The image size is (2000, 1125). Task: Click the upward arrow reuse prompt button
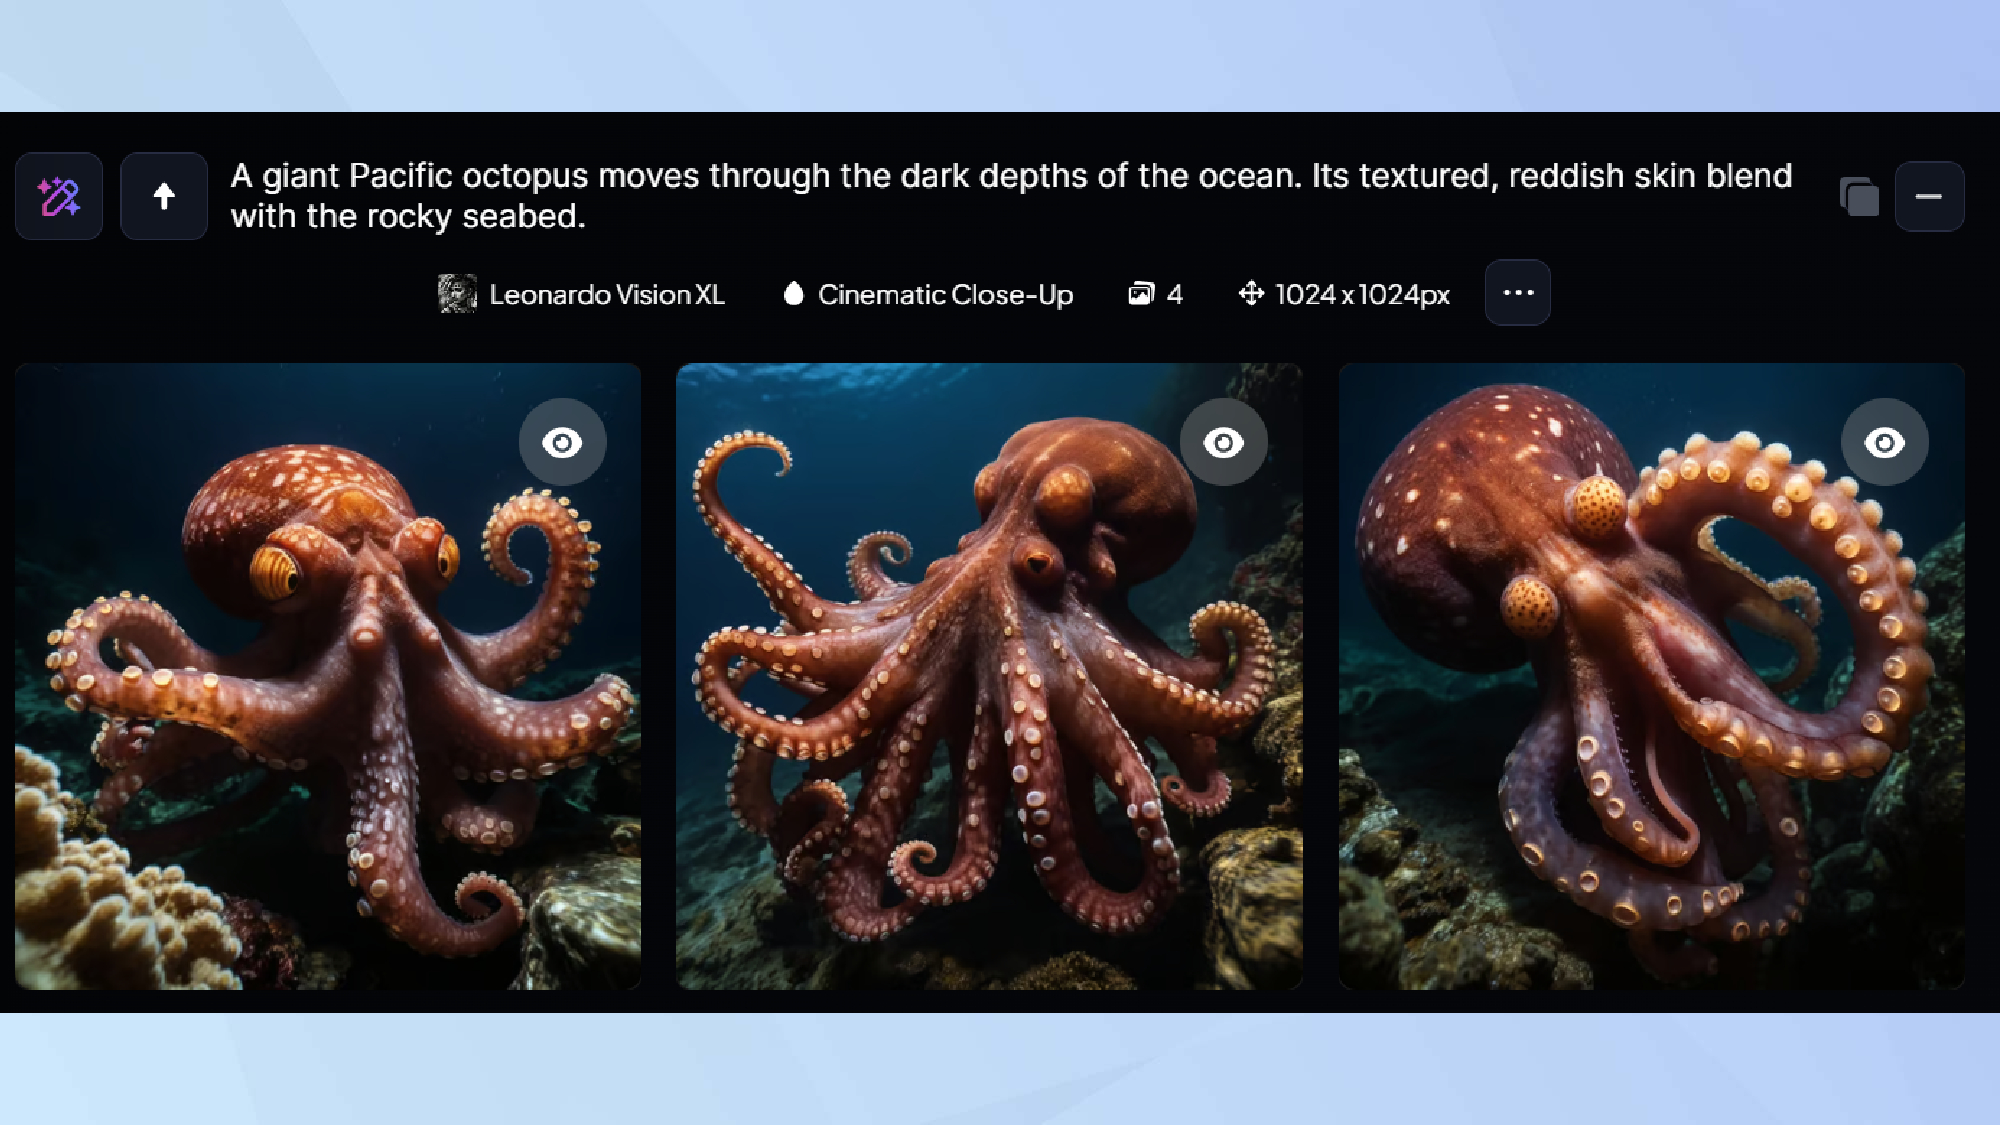point(164,196)
